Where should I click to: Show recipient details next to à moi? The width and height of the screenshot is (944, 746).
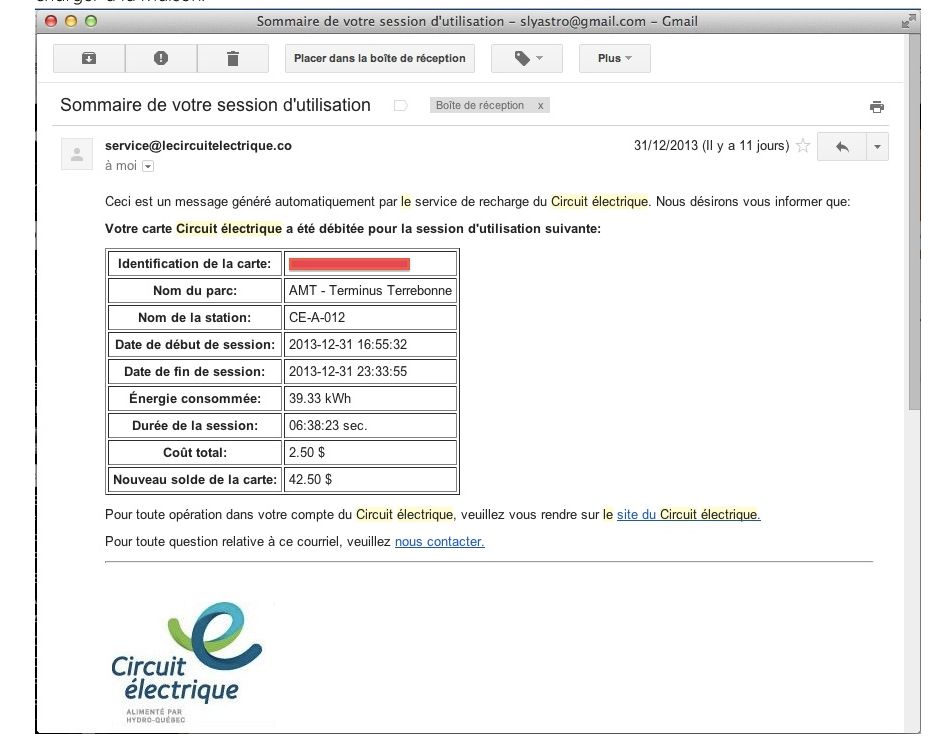click(148, 166)
